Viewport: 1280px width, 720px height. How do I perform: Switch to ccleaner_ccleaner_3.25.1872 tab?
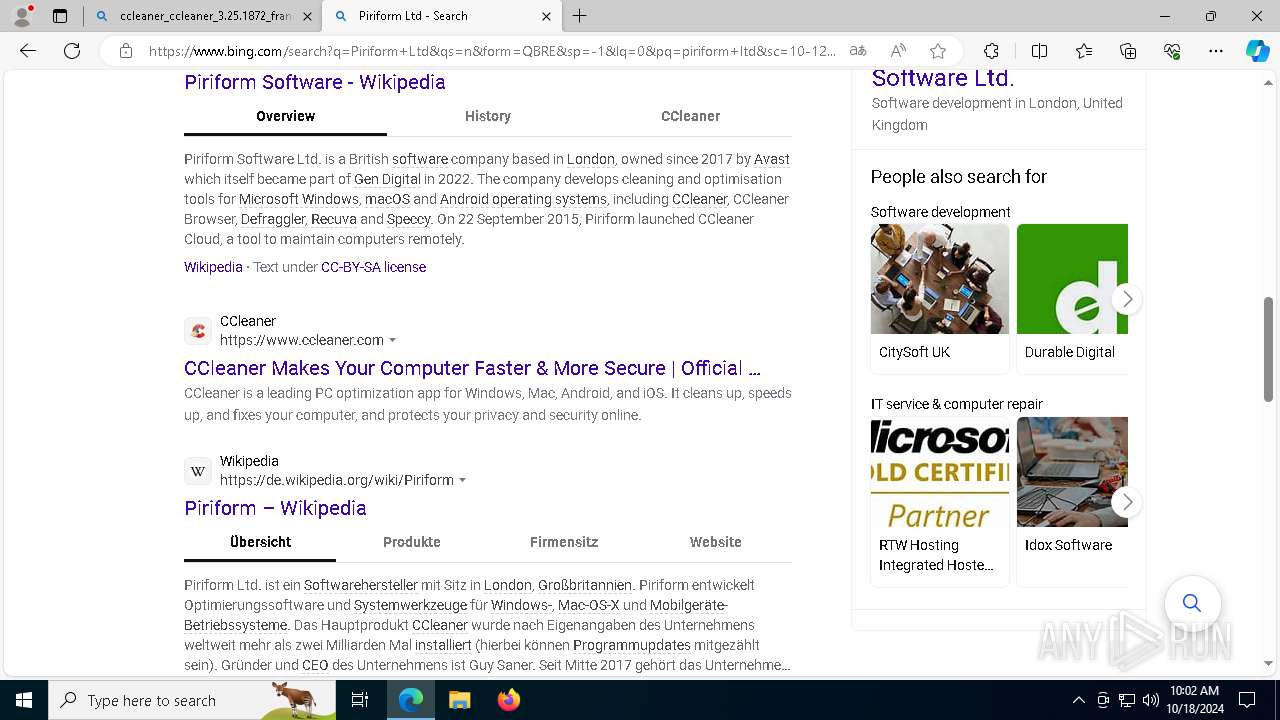click(x=204, y=16)
